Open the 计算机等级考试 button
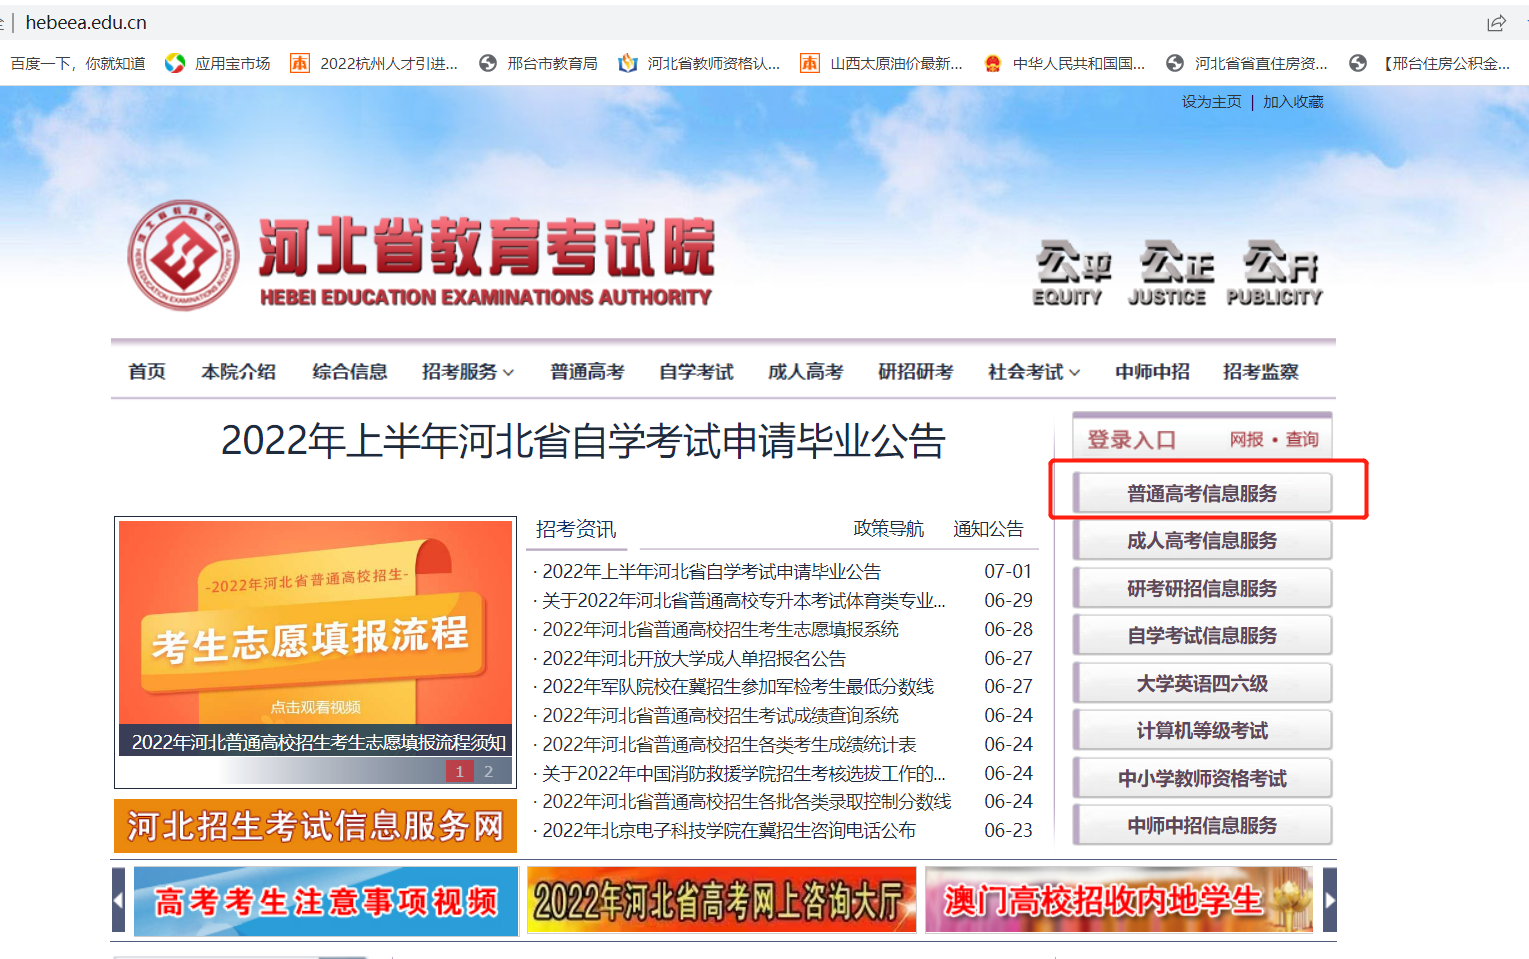 [x=1202, y=731]
